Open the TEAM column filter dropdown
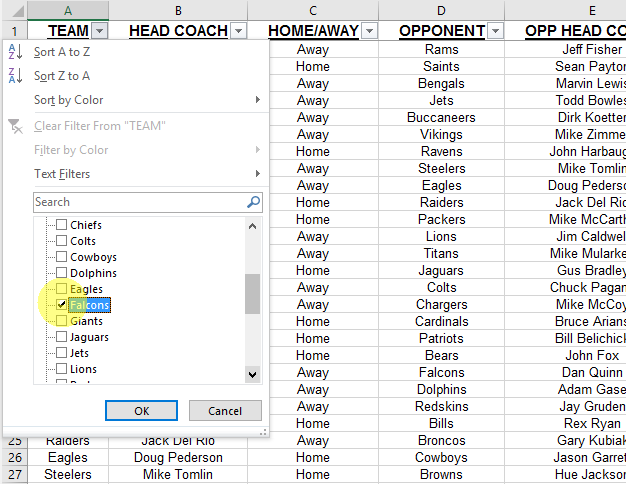This screenshot has width=626, height=484. click(x=99, y=31)
